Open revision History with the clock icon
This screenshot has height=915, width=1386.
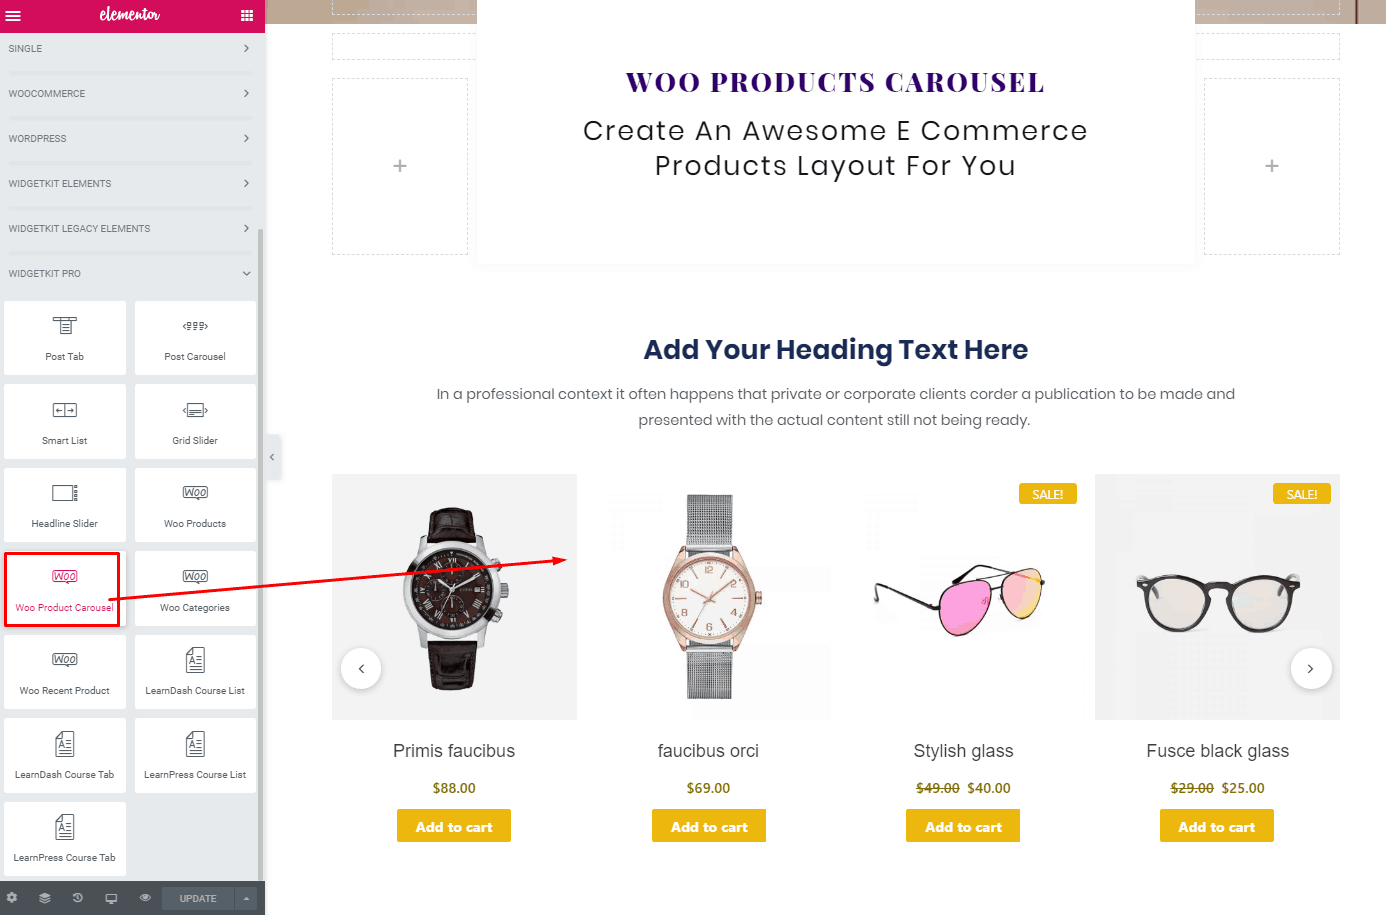click(78, 898)
